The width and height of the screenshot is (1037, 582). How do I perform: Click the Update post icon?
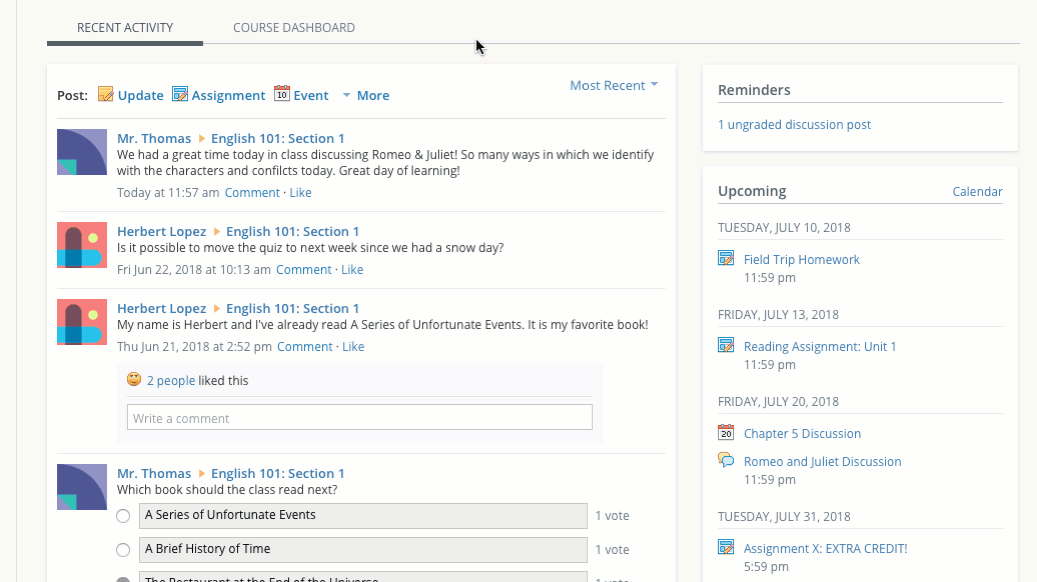coord(106,95)
